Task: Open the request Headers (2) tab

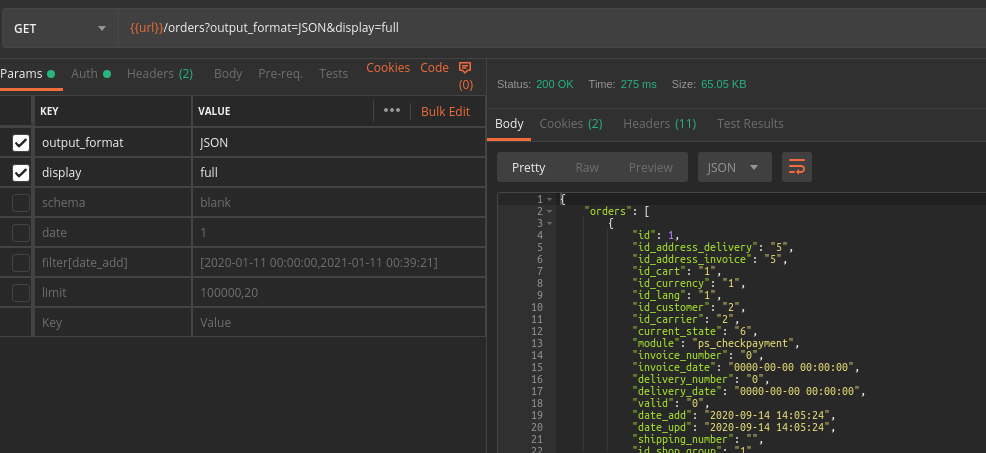Action: [160, 74]
